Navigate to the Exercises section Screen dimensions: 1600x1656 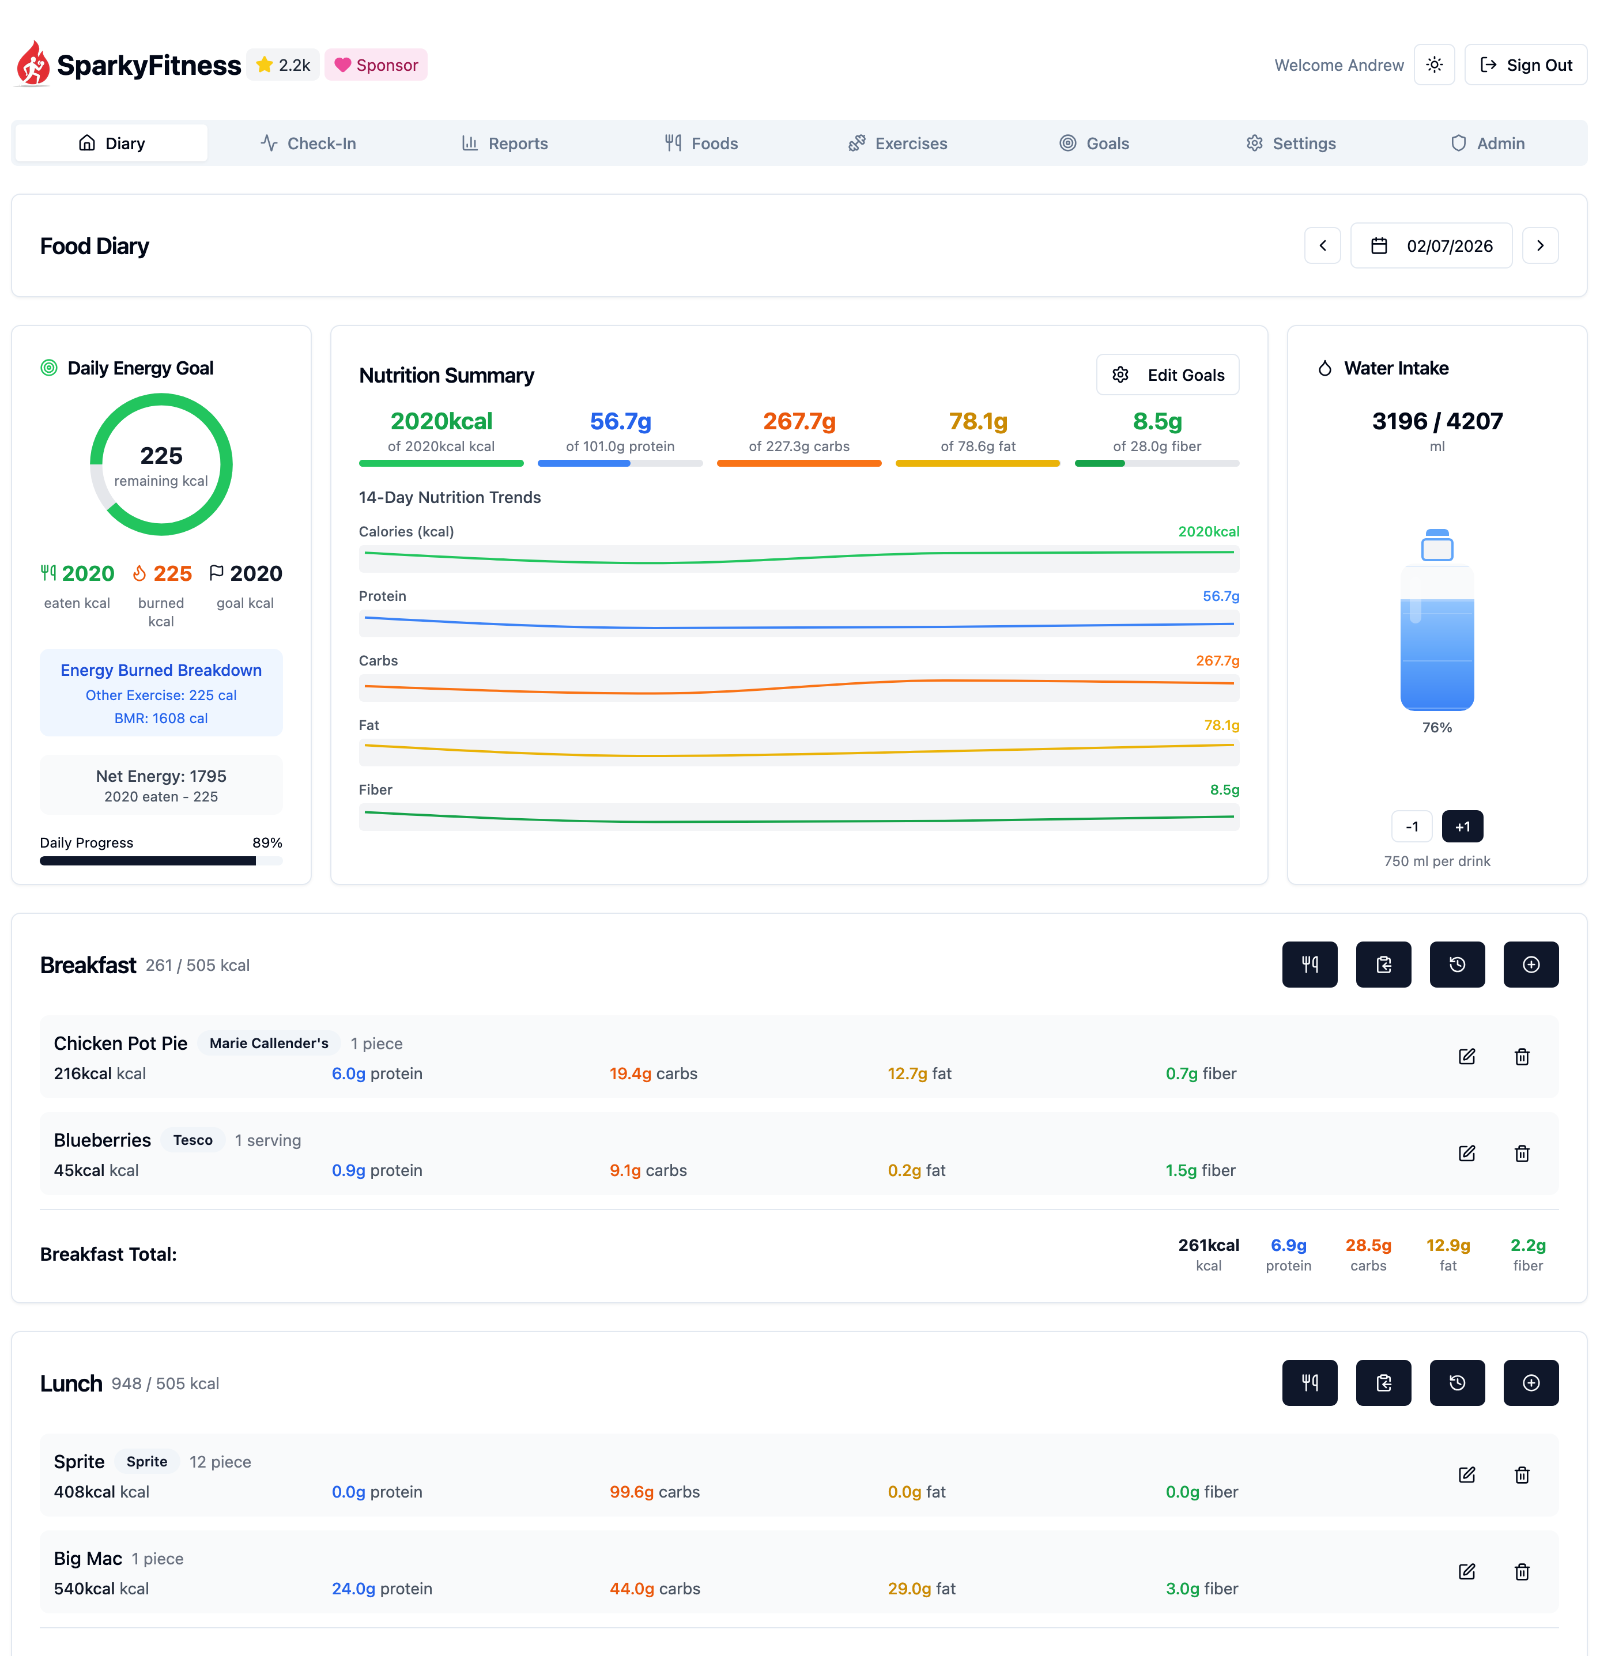click(x=896, y=143)
